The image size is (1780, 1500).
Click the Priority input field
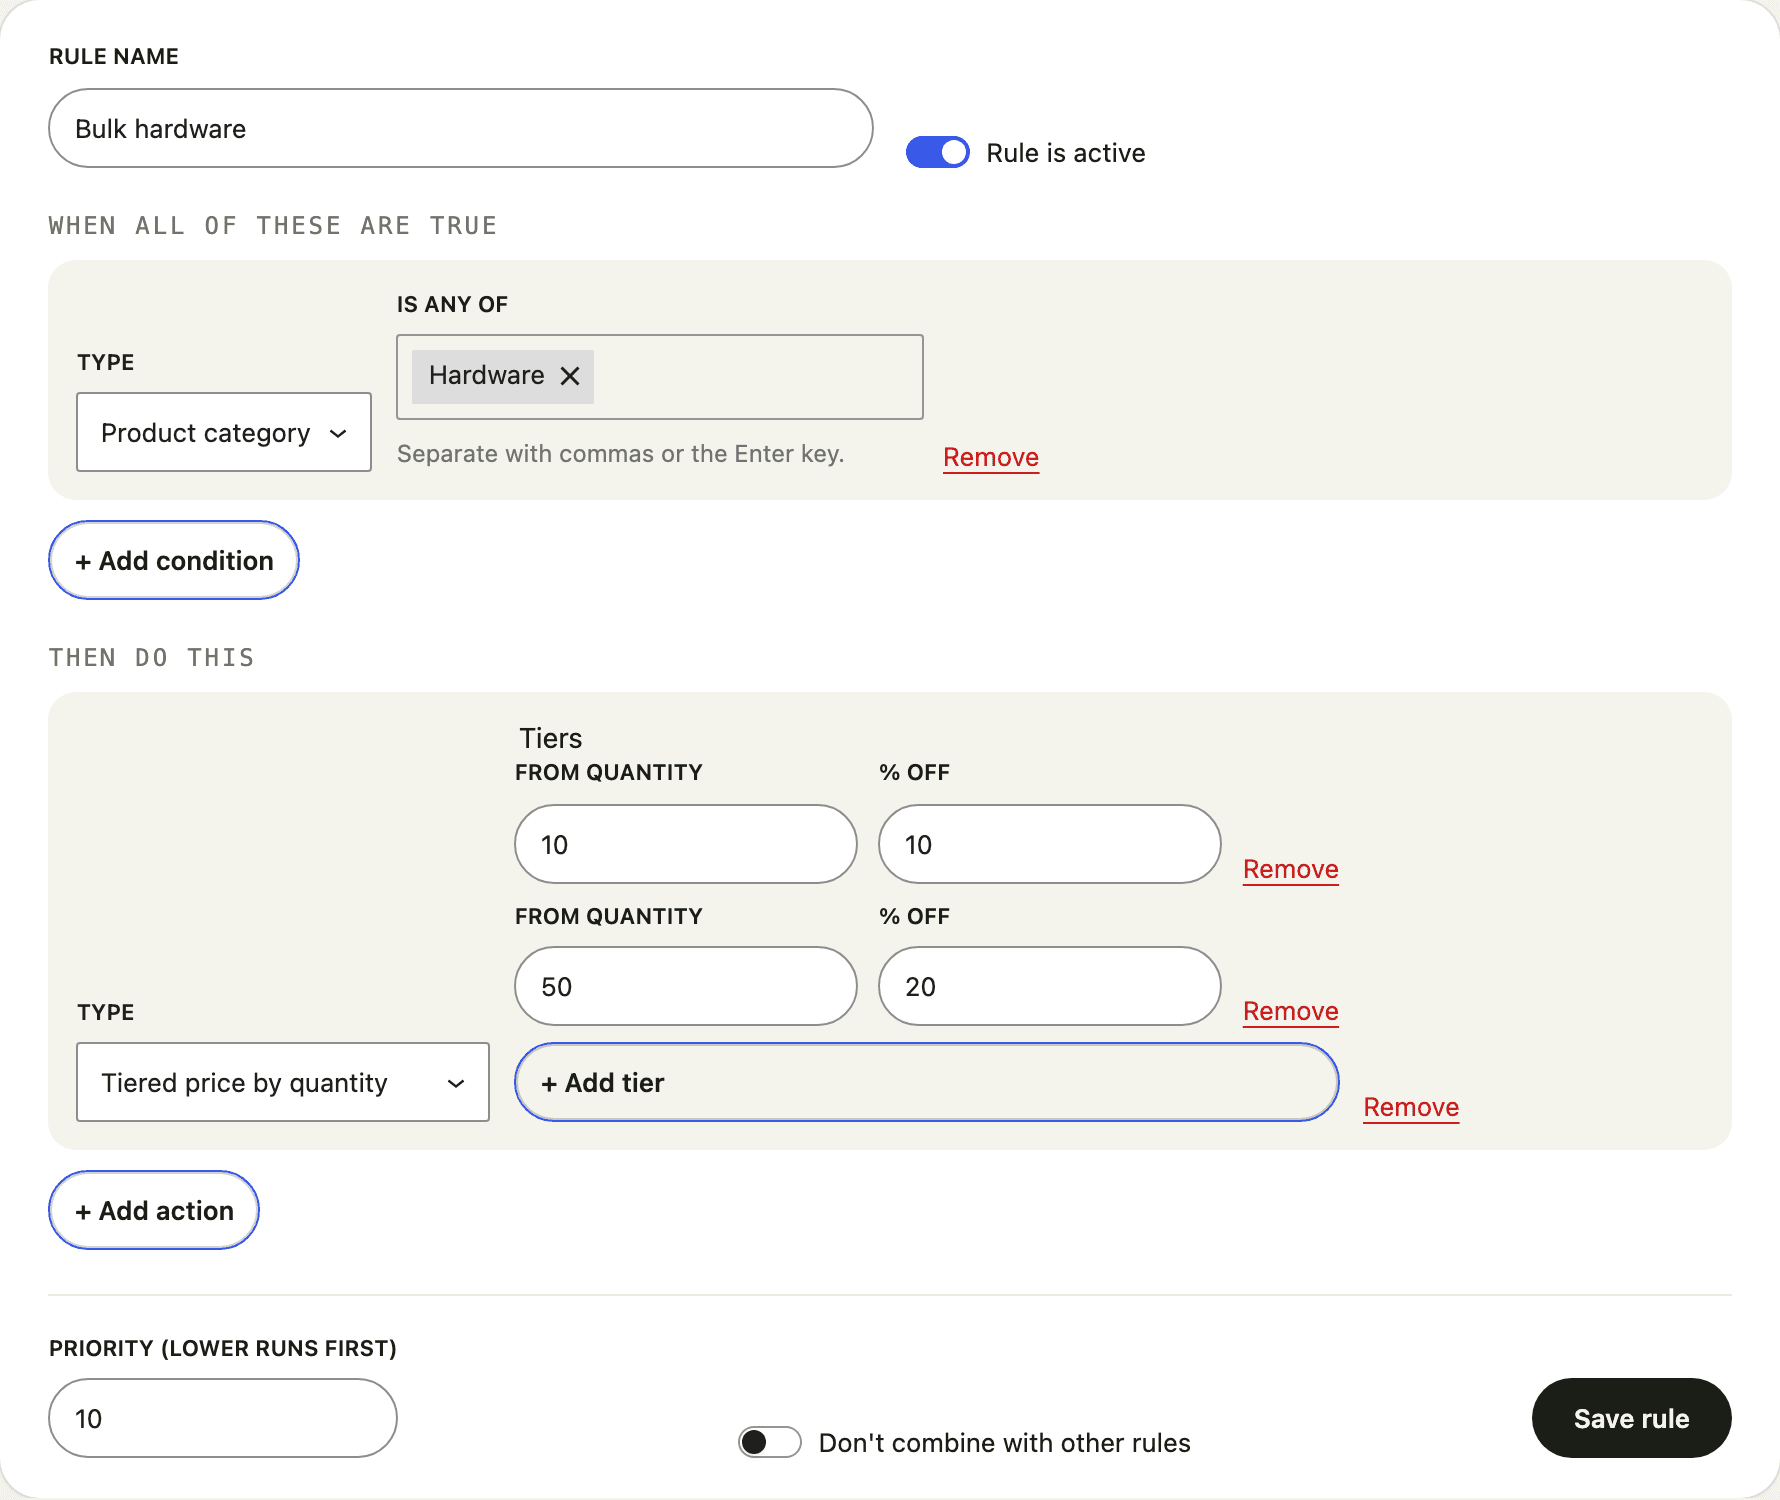(223, 1418)
